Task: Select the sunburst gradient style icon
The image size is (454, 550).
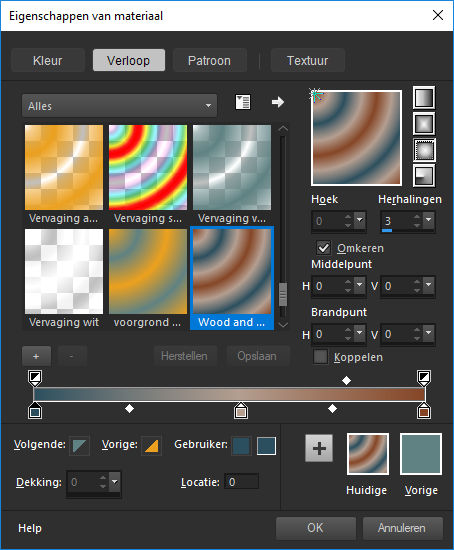Action: tap(424, 150)
